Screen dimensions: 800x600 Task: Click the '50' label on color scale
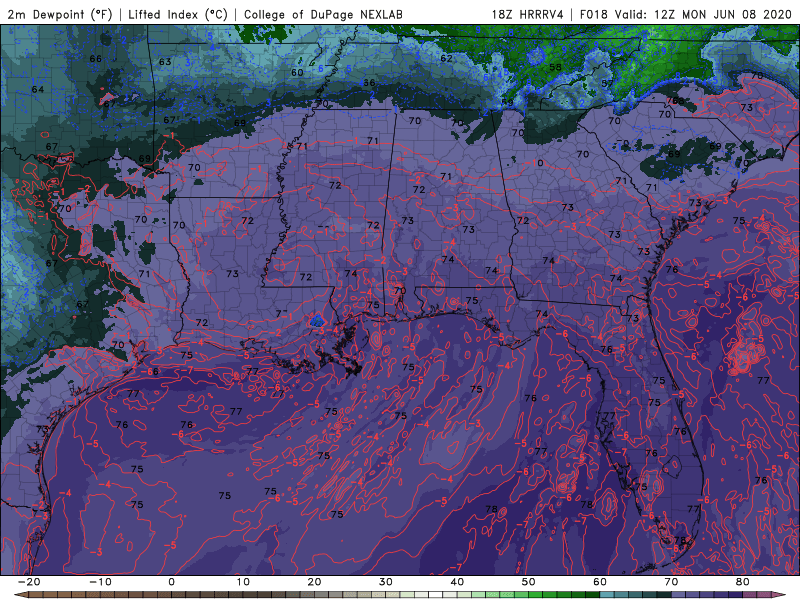coord(529,582)
